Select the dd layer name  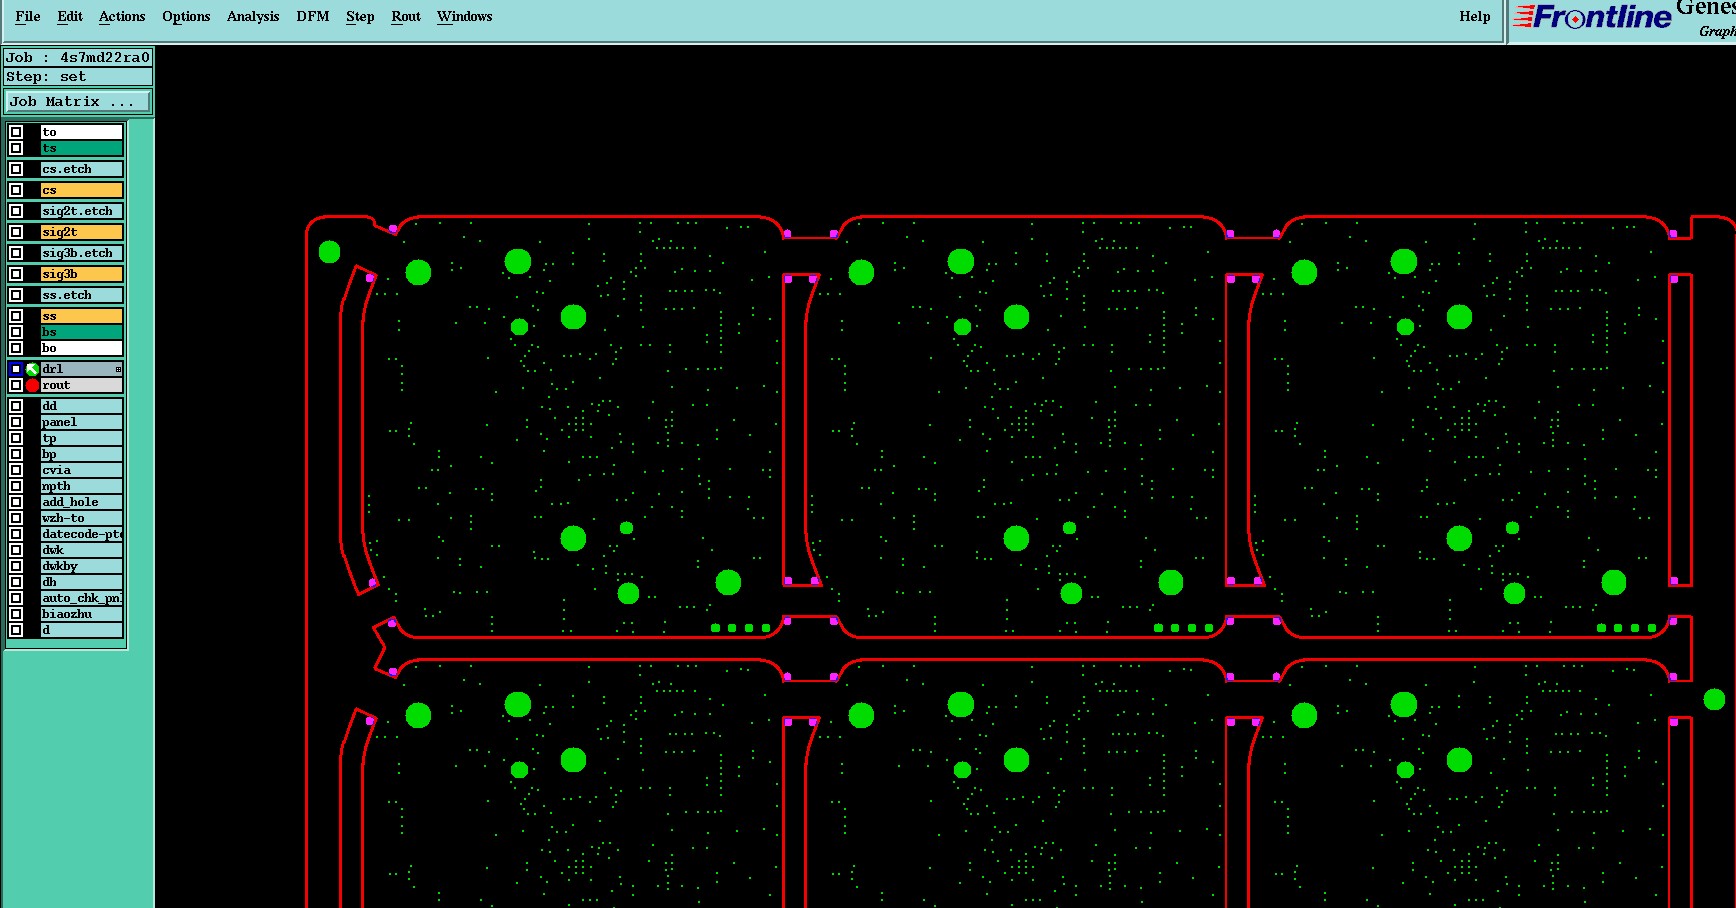pyautogui.click(x=82, y=406)
